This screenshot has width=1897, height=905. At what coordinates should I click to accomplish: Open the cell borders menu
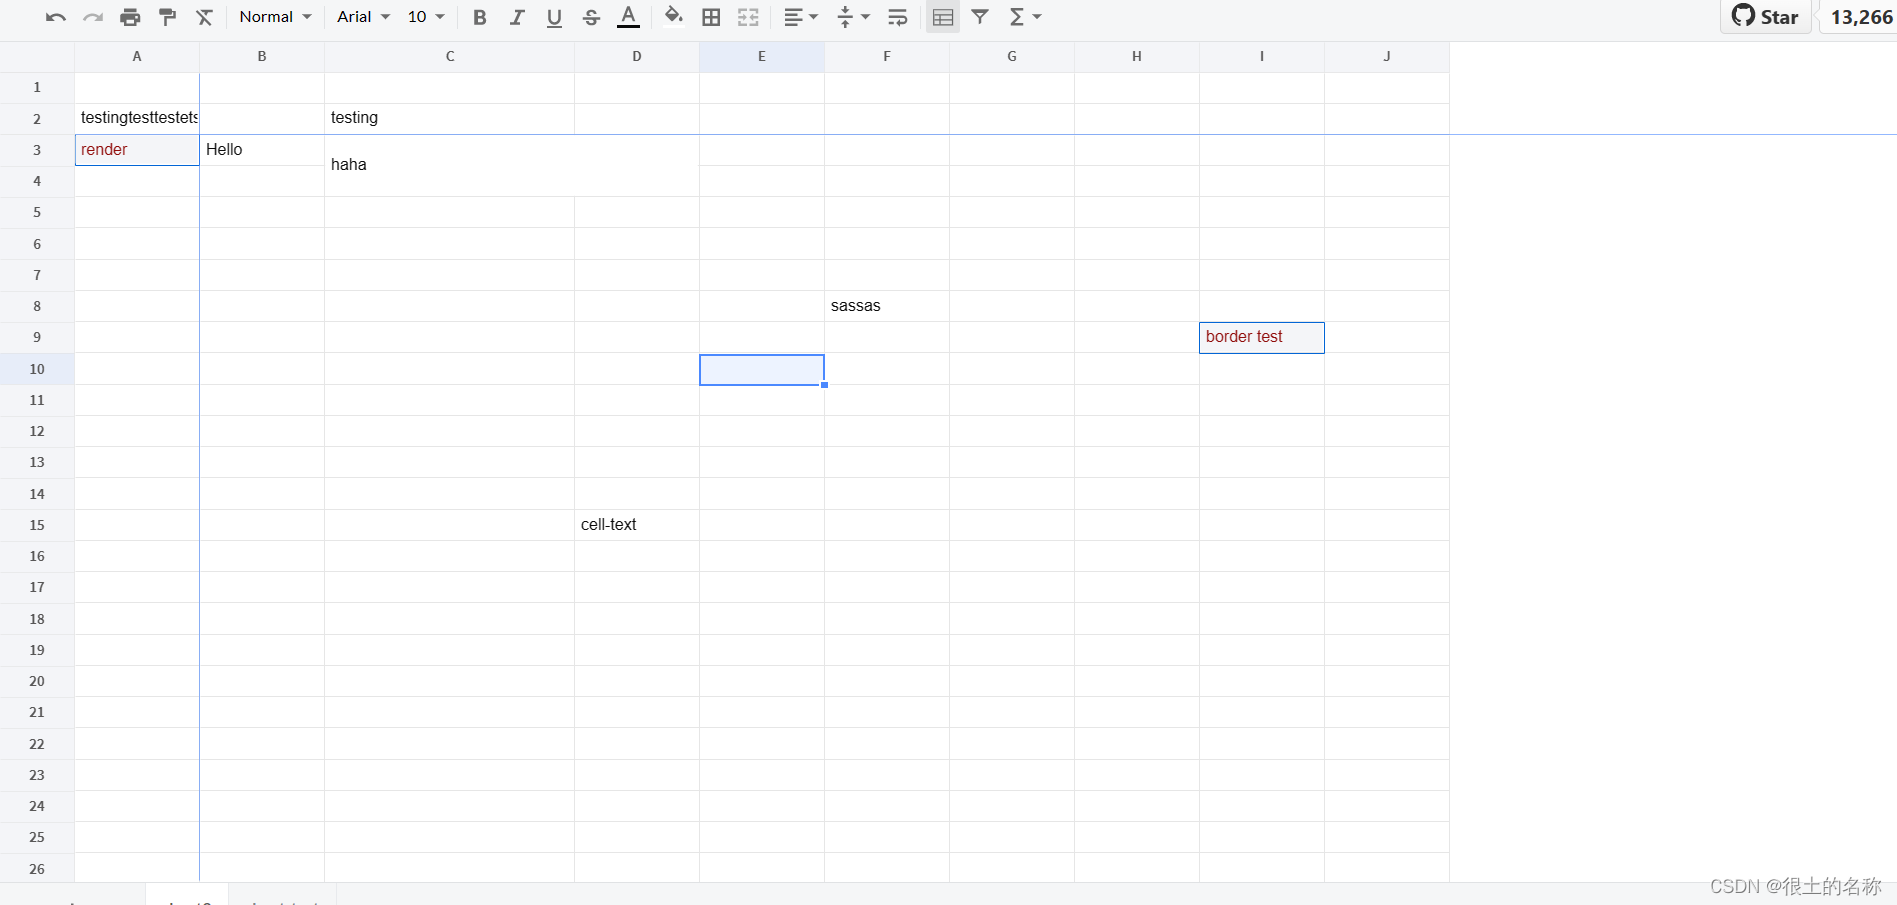pyautogui.click(x=711, y=17)
